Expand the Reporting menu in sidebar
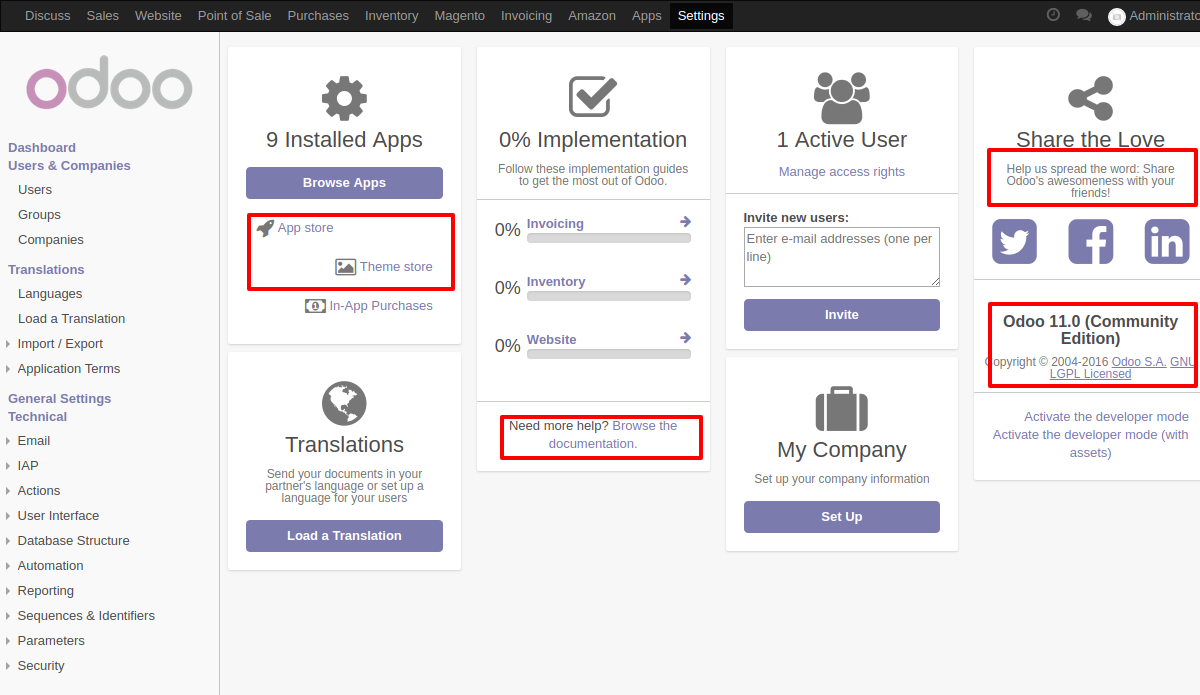 pos(46,591)
